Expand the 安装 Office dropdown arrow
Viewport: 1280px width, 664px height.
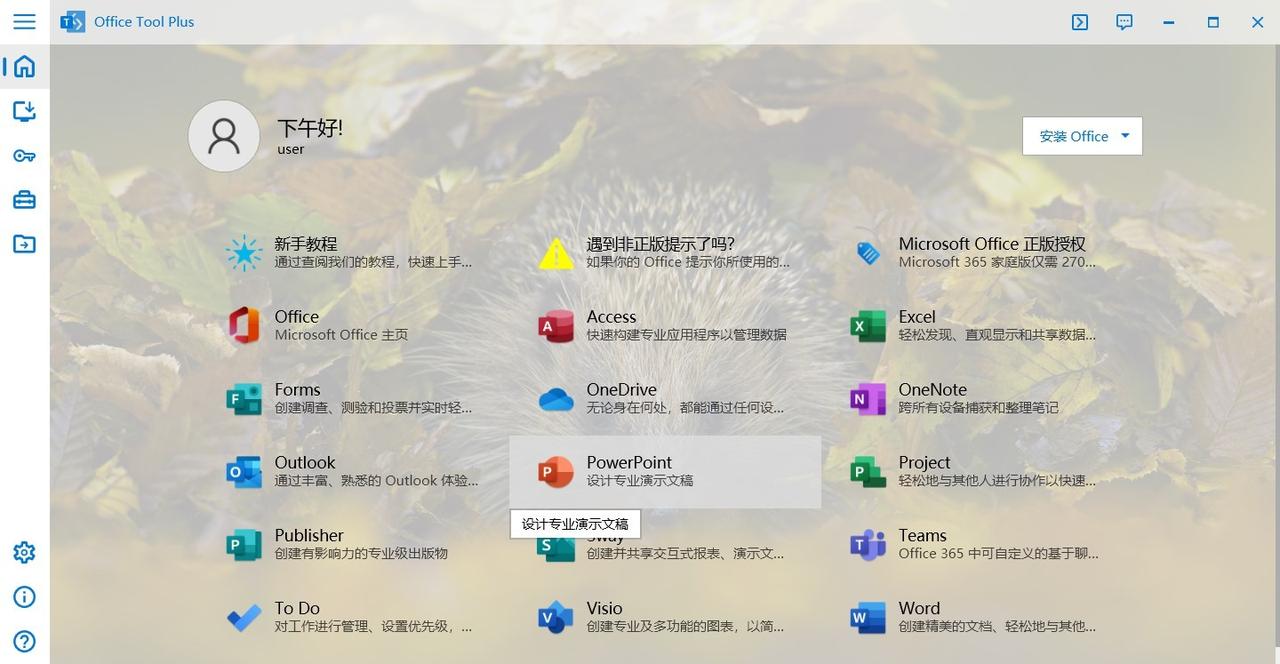[1125, 136]
